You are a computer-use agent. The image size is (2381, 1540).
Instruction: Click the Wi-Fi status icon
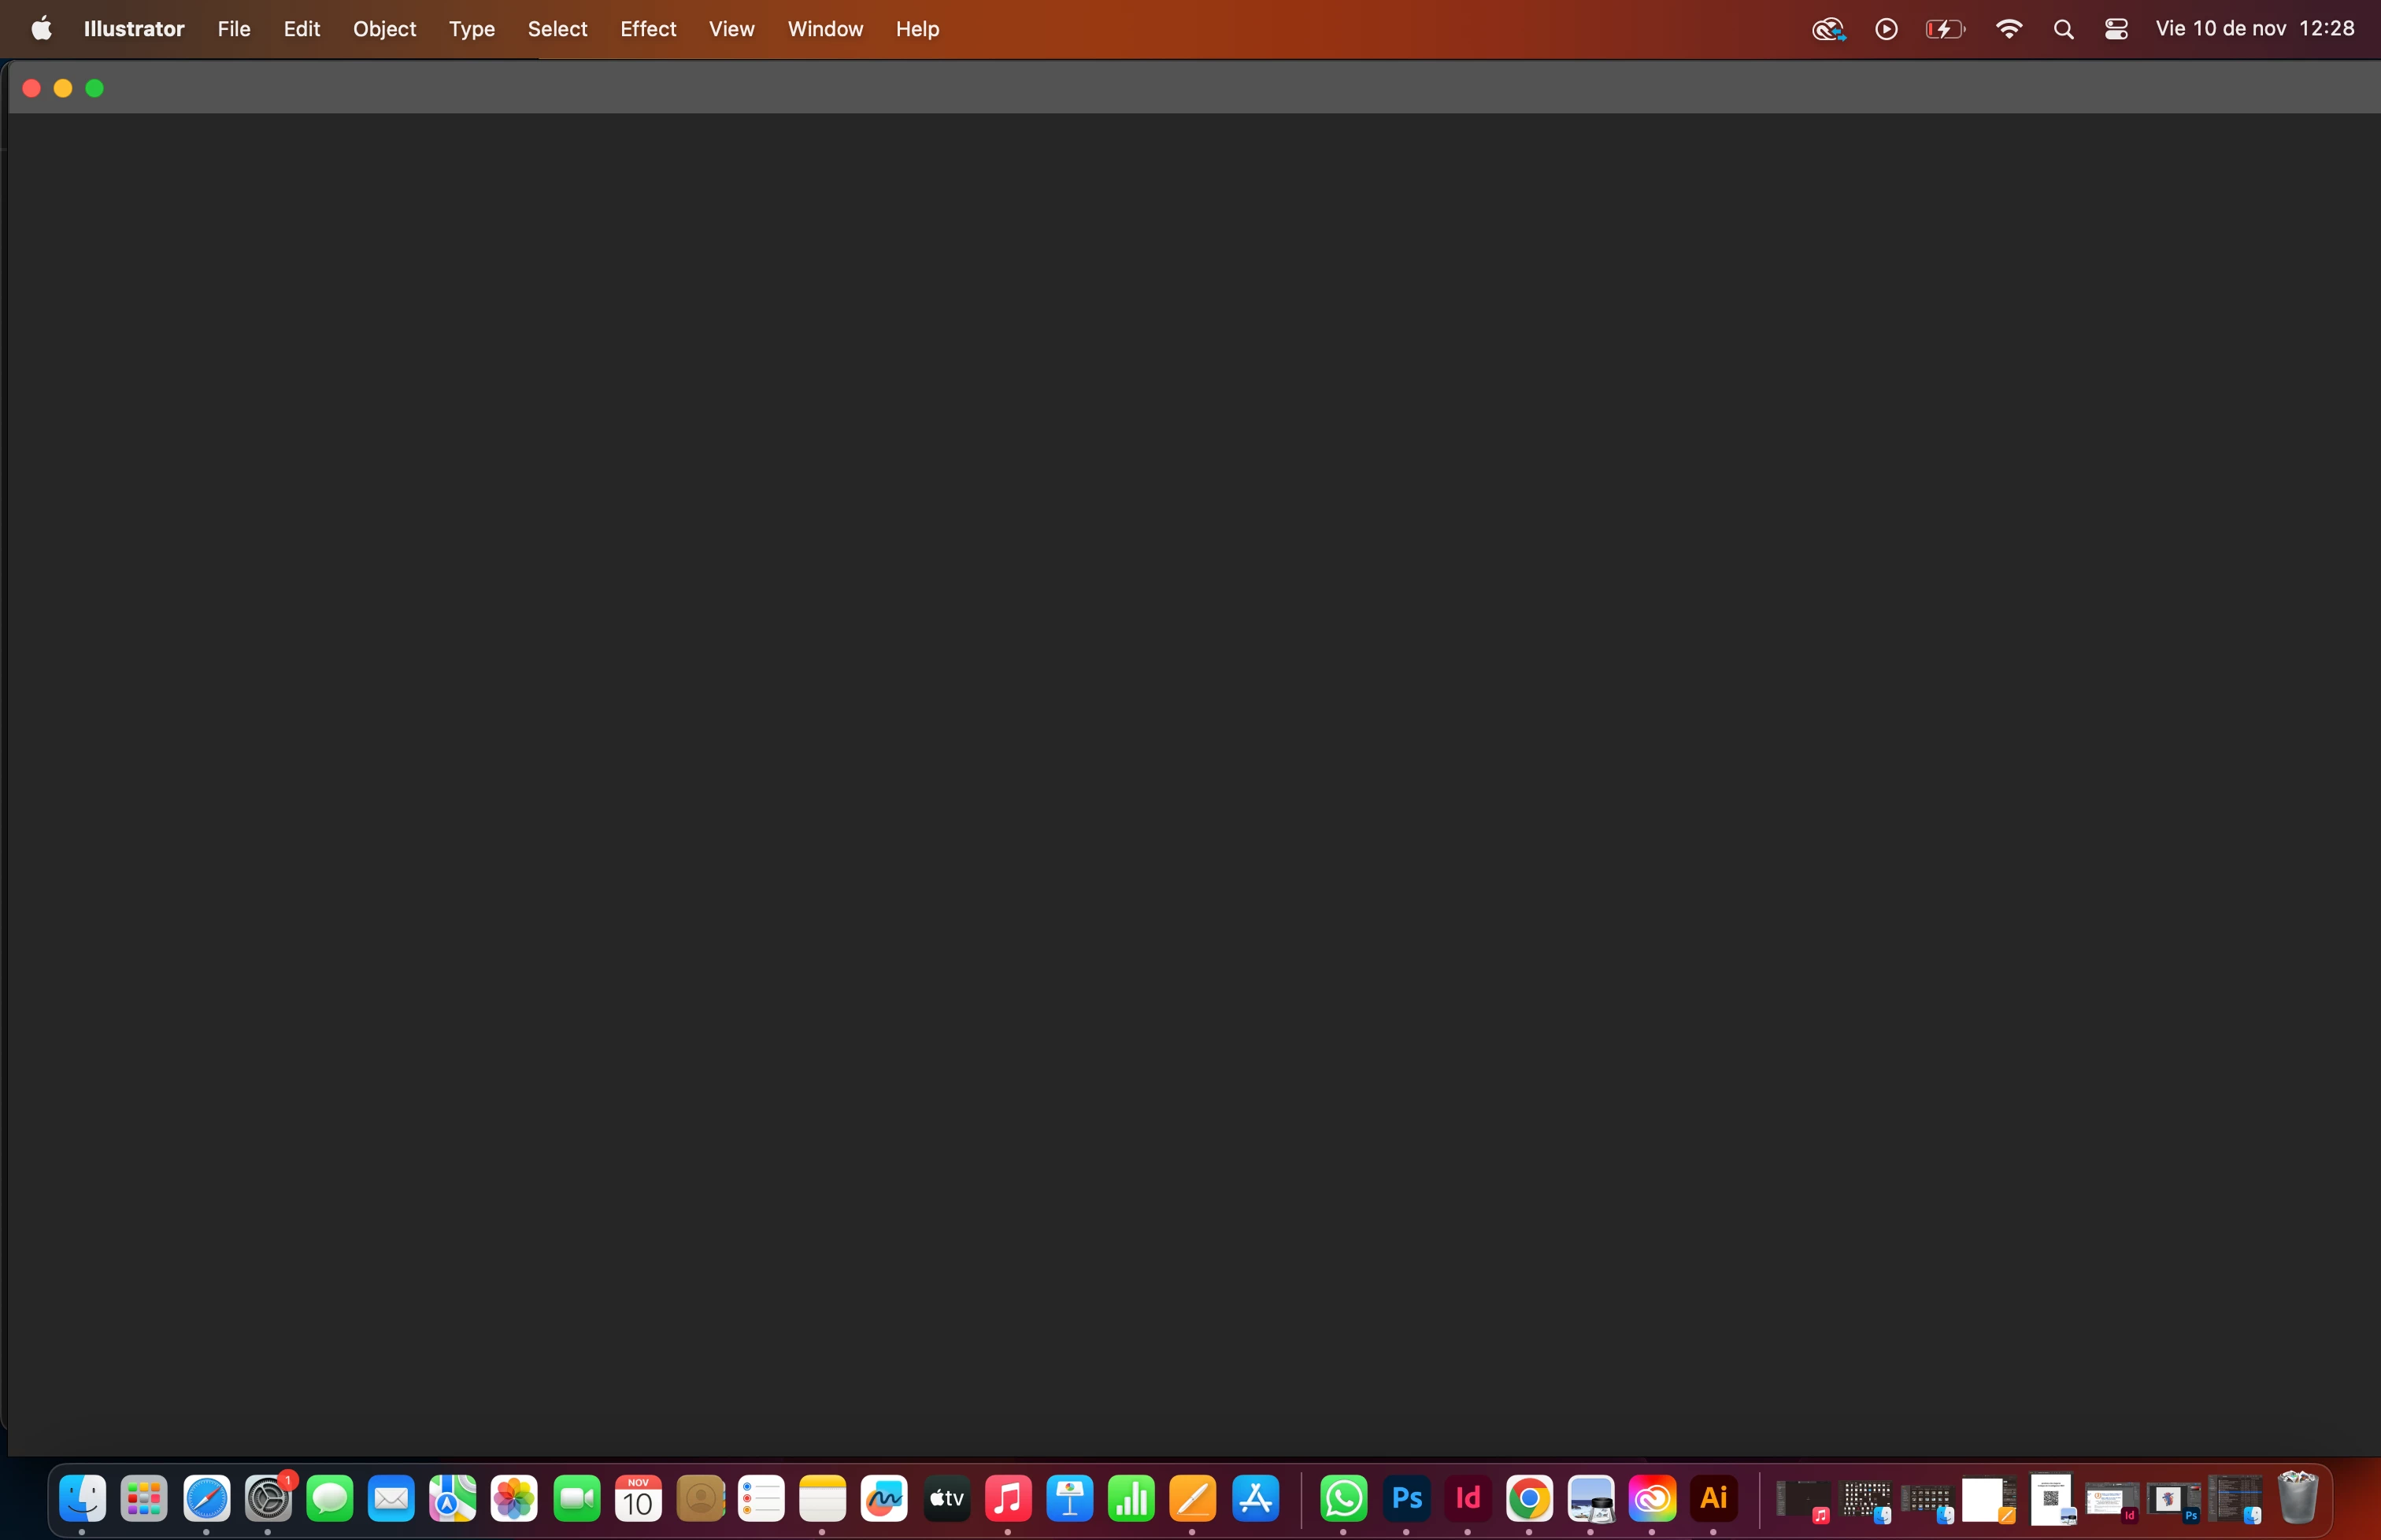coord(2007,29)
